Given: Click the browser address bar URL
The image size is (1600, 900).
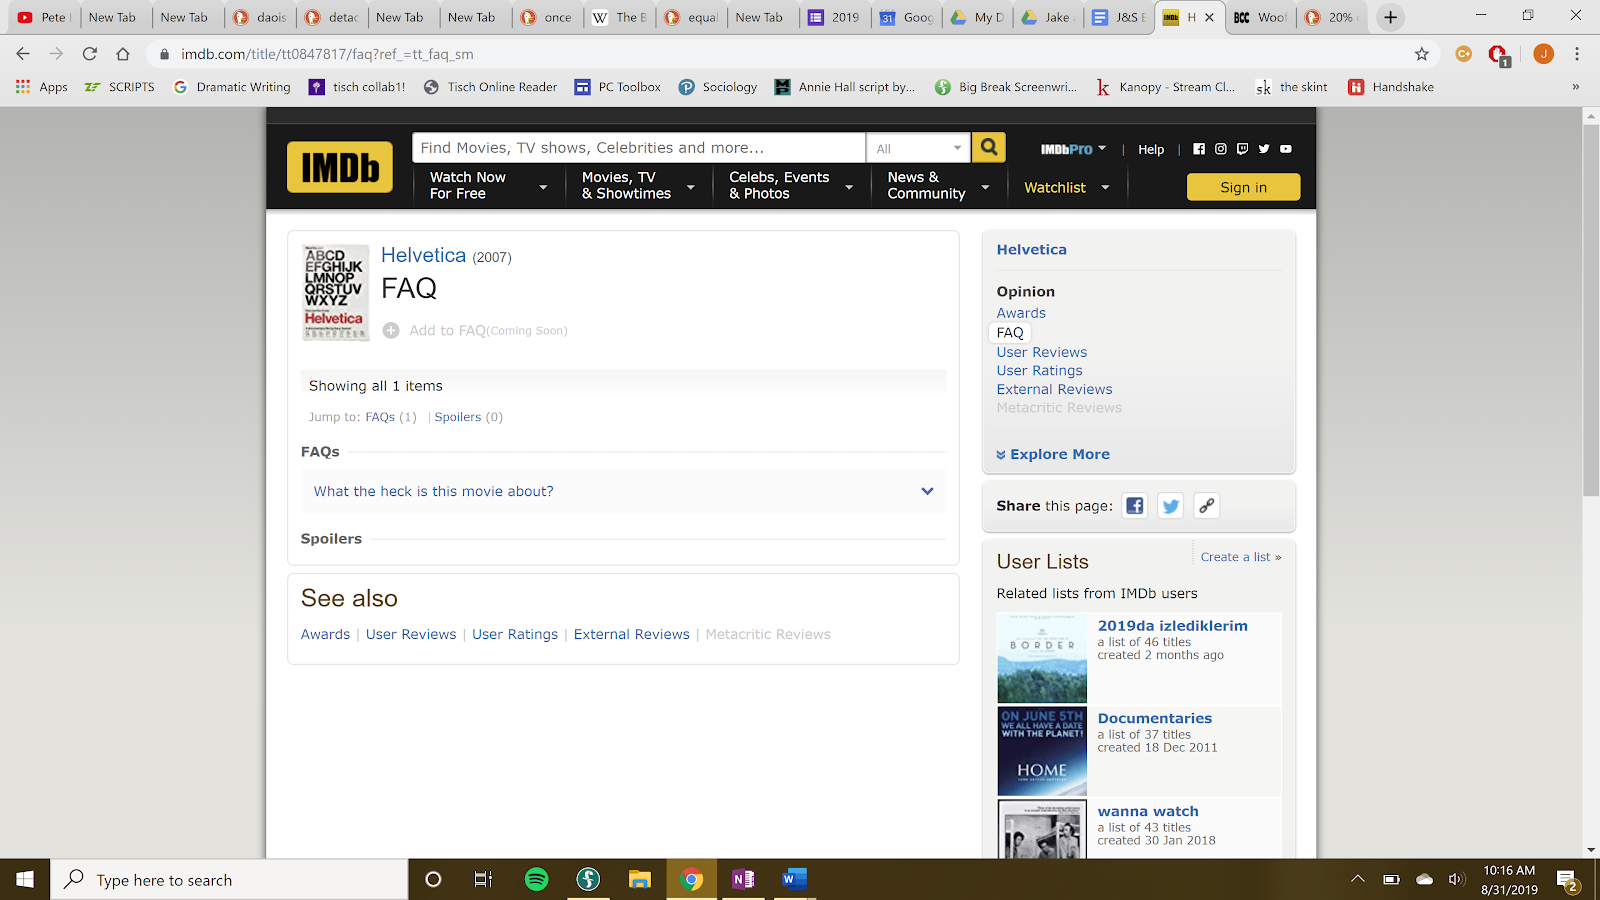Looking at the screenshot, I should pyautogui.click(x=327, y=54).
